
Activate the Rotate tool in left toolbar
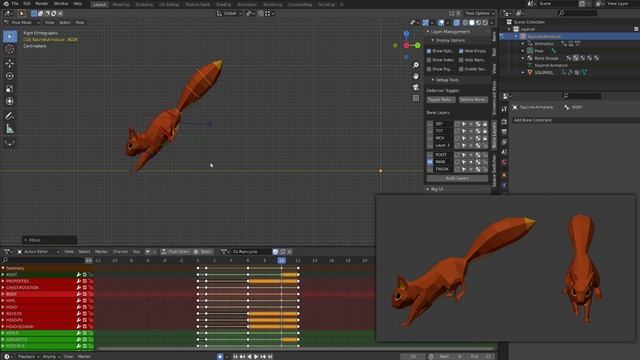click(10, 76)
